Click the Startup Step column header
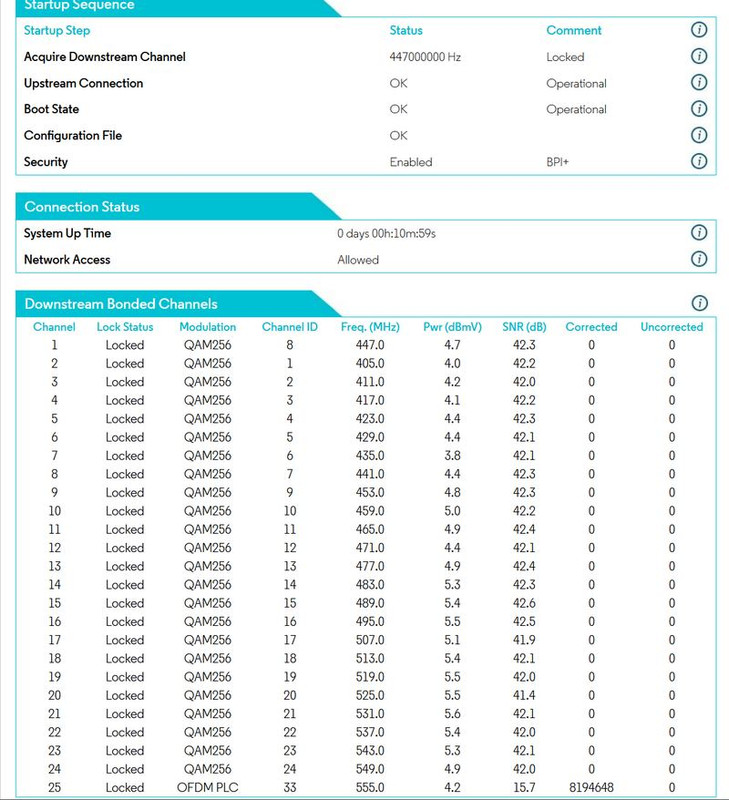The image size is (729, 800). (x=57, y=31)
